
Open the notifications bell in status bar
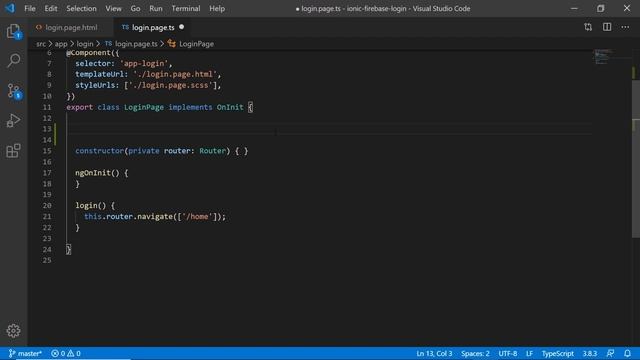(627, 353)
